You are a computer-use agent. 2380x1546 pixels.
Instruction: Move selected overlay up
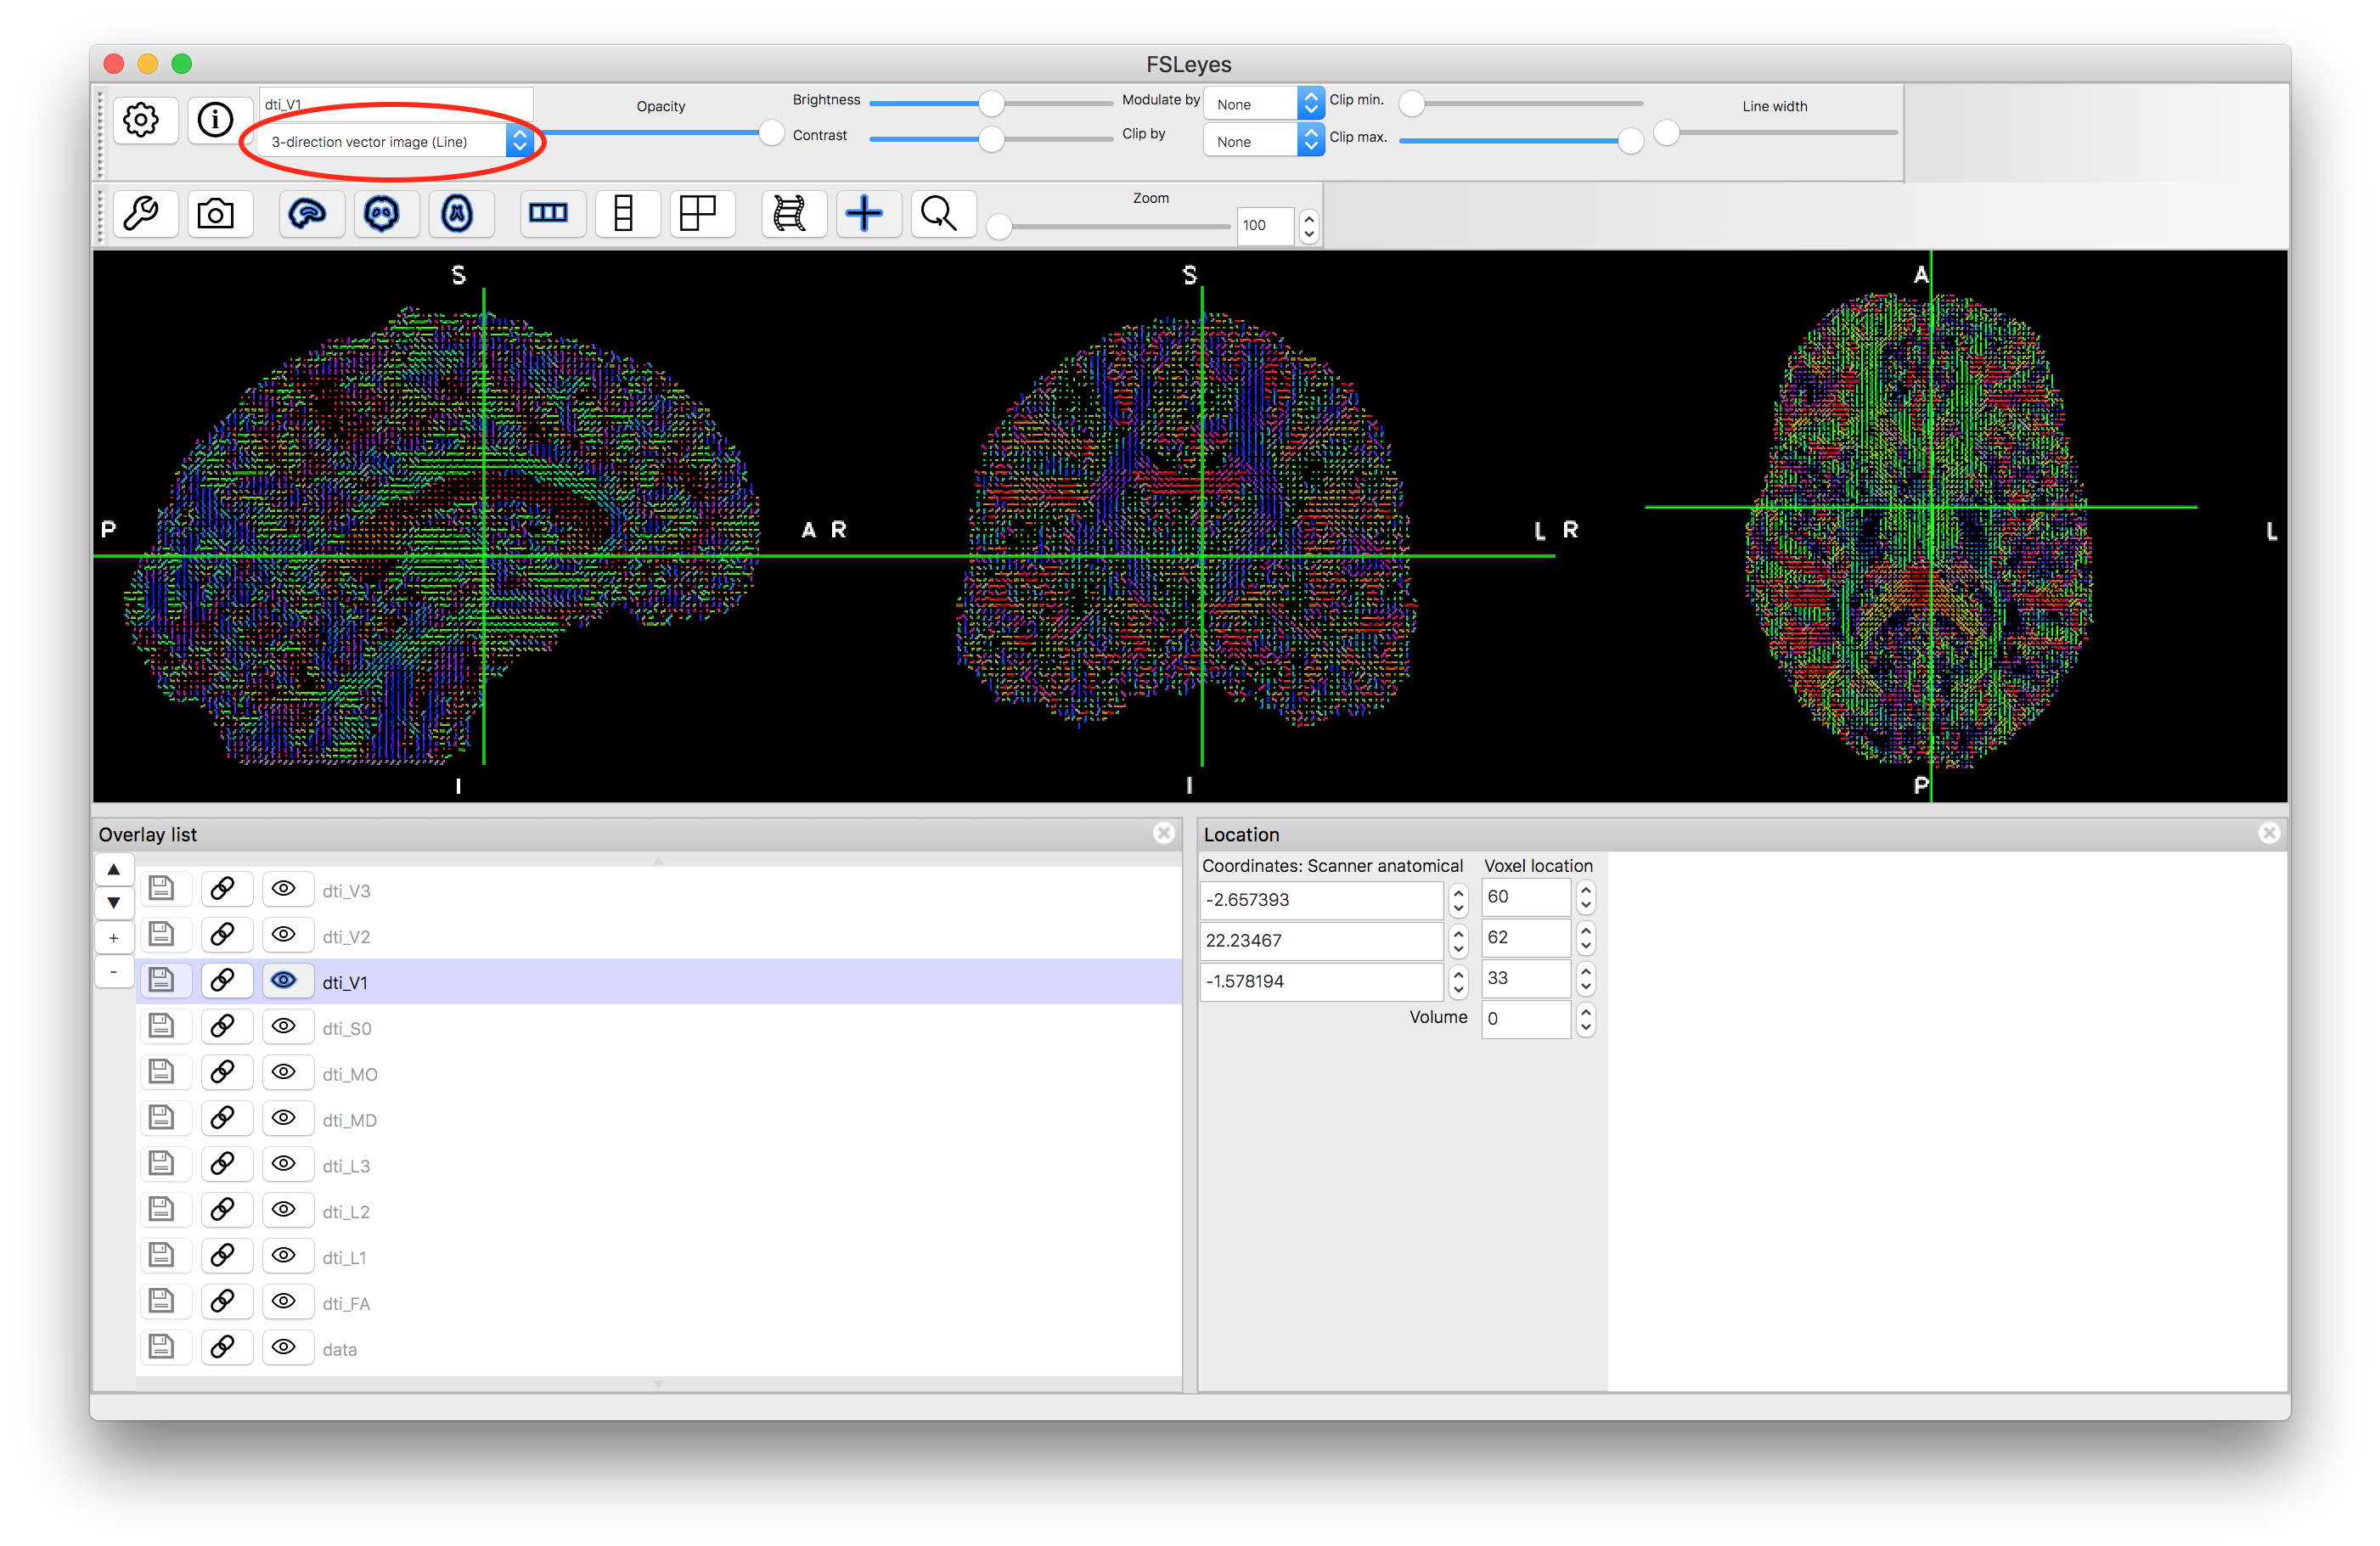pos(114,870)
